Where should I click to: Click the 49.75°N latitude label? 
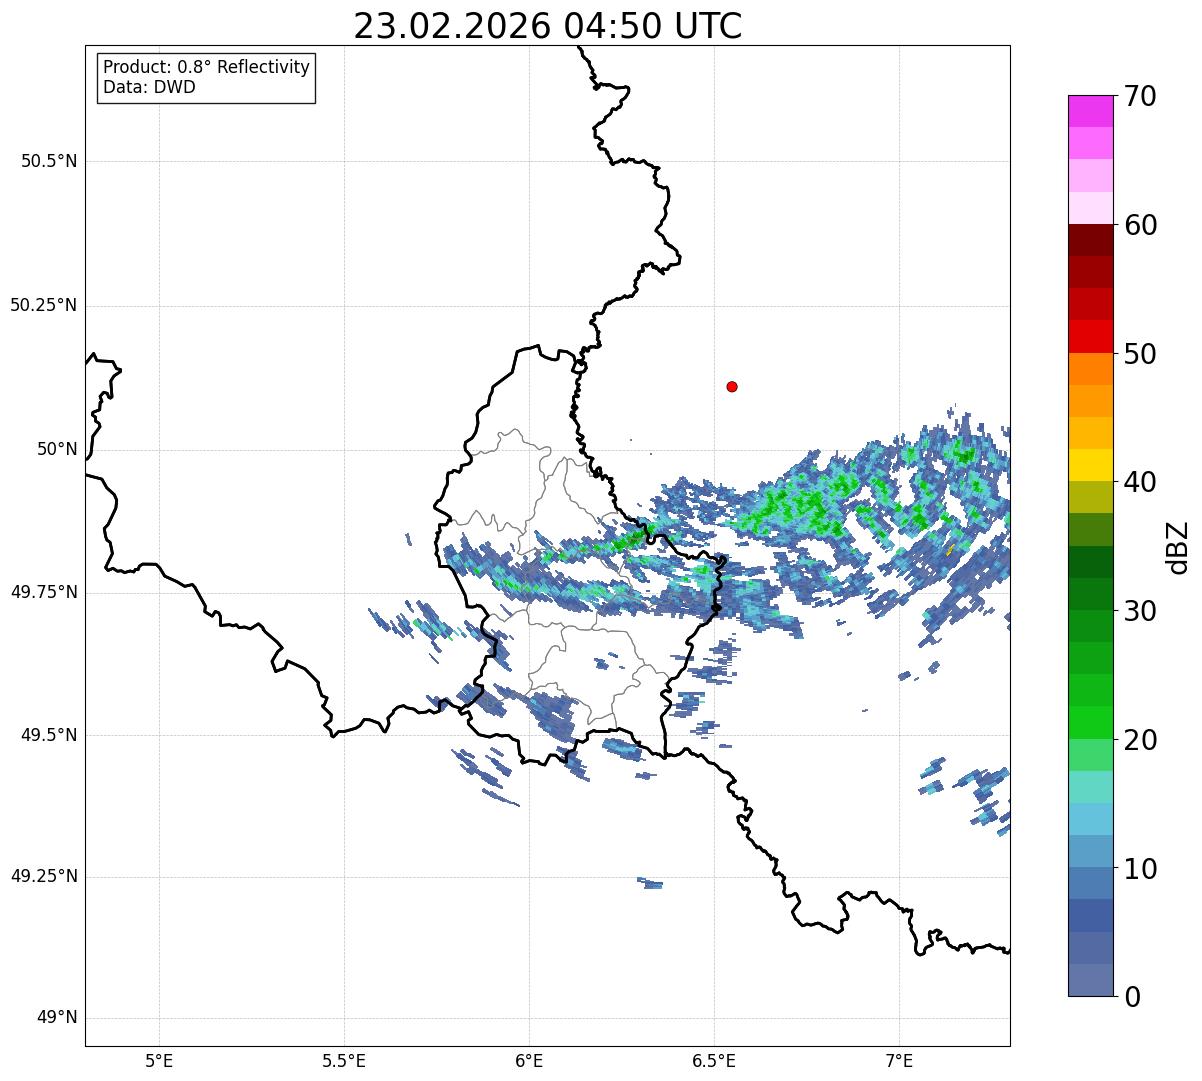tap(44, 592)
